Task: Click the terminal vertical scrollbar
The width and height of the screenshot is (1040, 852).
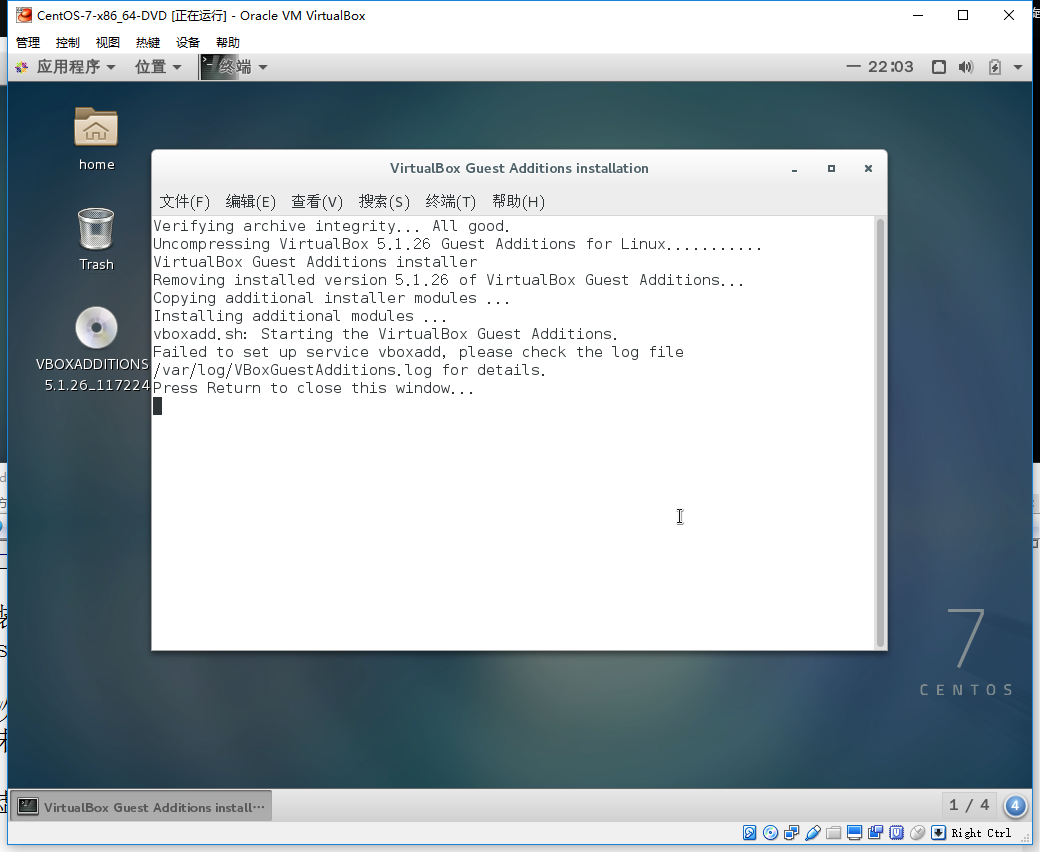Action: click(x=880, y=432)
